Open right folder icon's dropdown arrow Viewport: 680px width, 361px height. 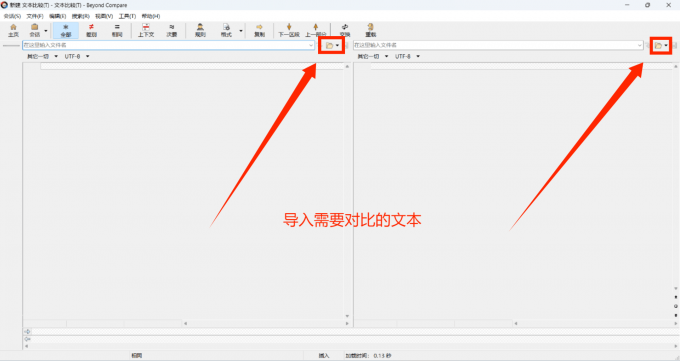point(666,46)
